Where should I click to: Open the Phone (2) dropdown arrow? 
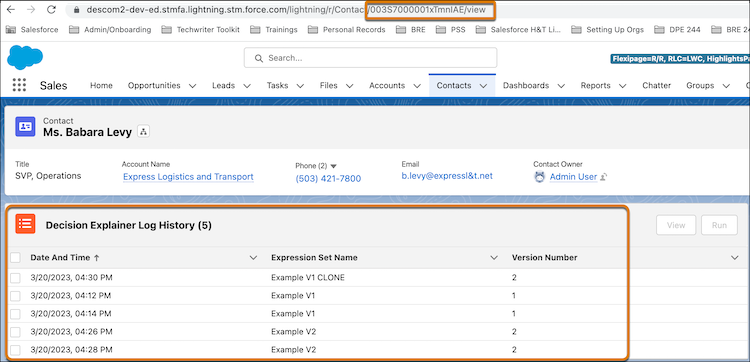tap(333, 166)
